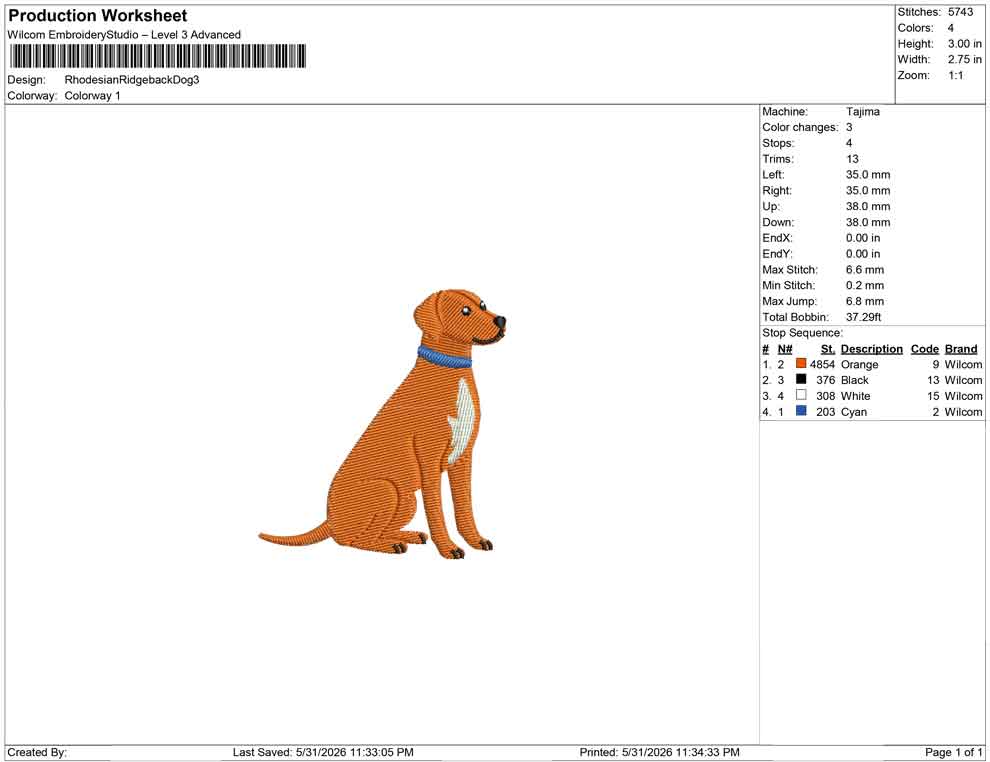This screenshot has width=990, height=762.
Task: Click the Last Saved timestamp in footer
Action: point(323,752)
